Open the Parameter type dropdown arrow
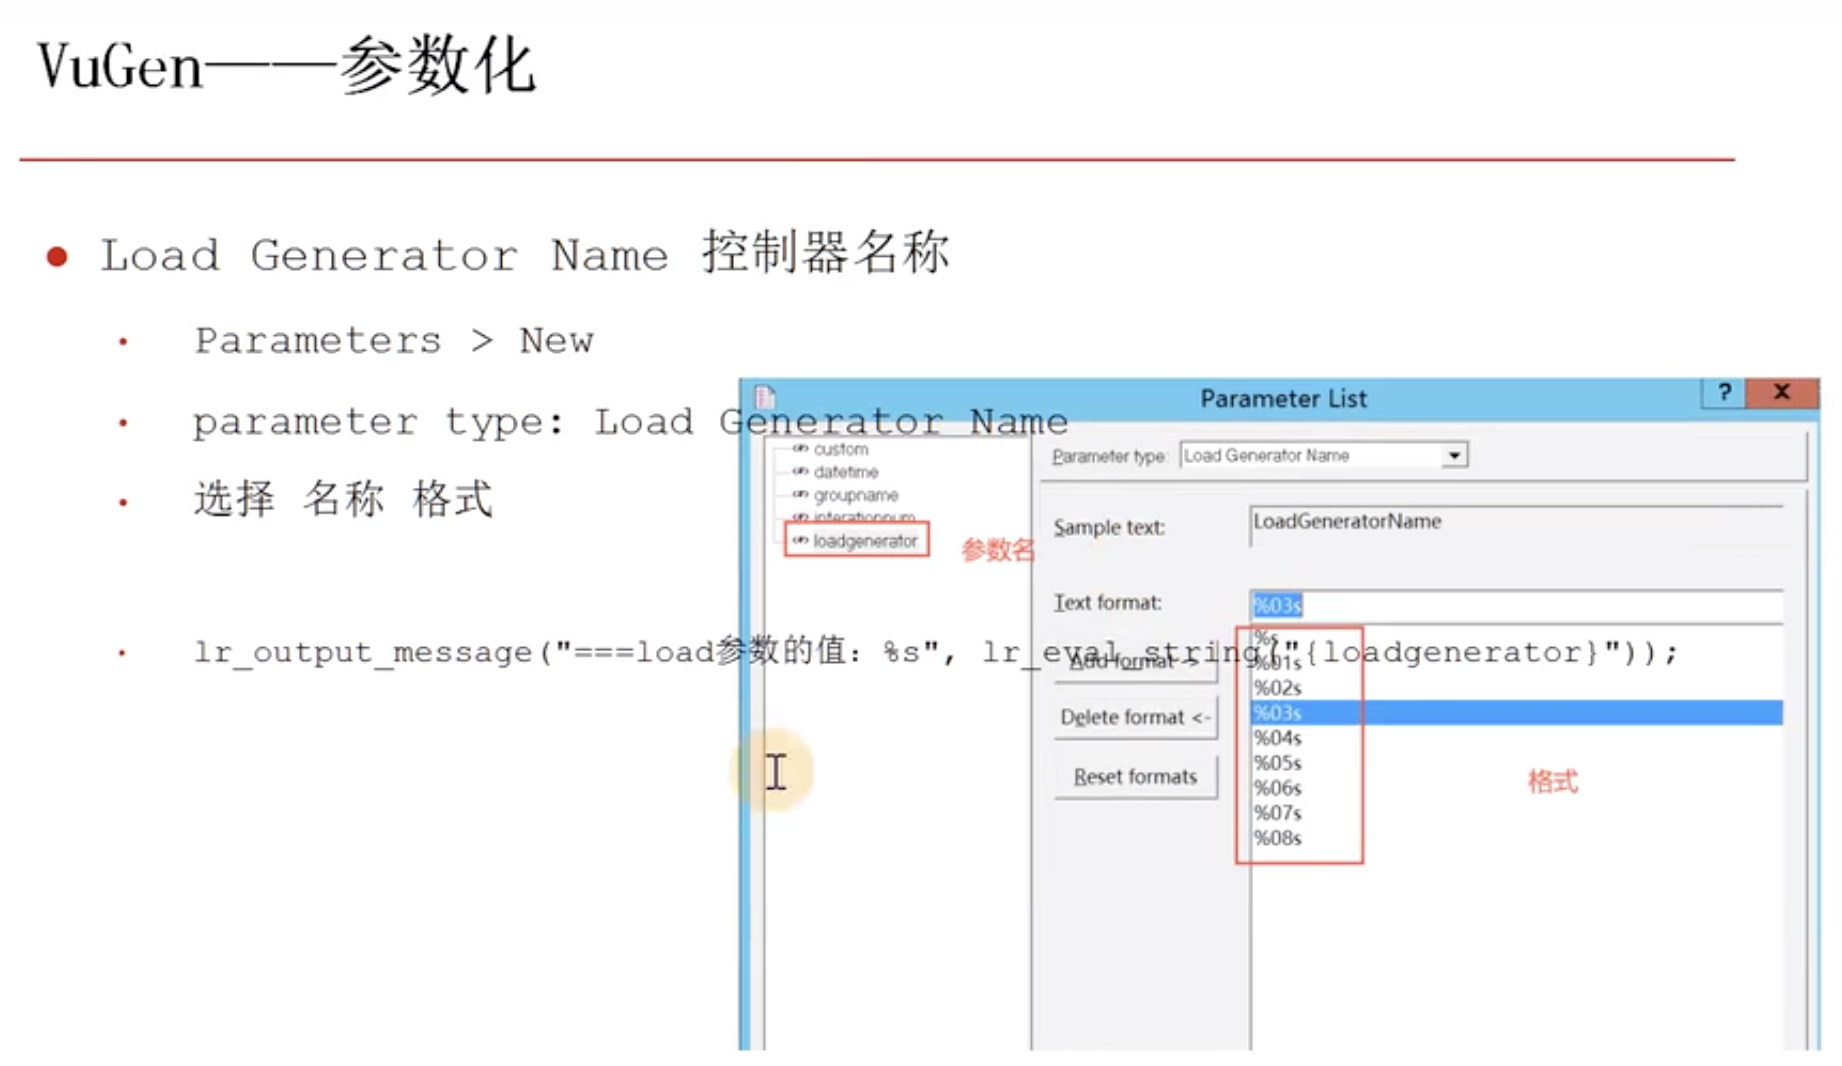Screen dimensions: 1842x1066 click(x=1454, y=456)
